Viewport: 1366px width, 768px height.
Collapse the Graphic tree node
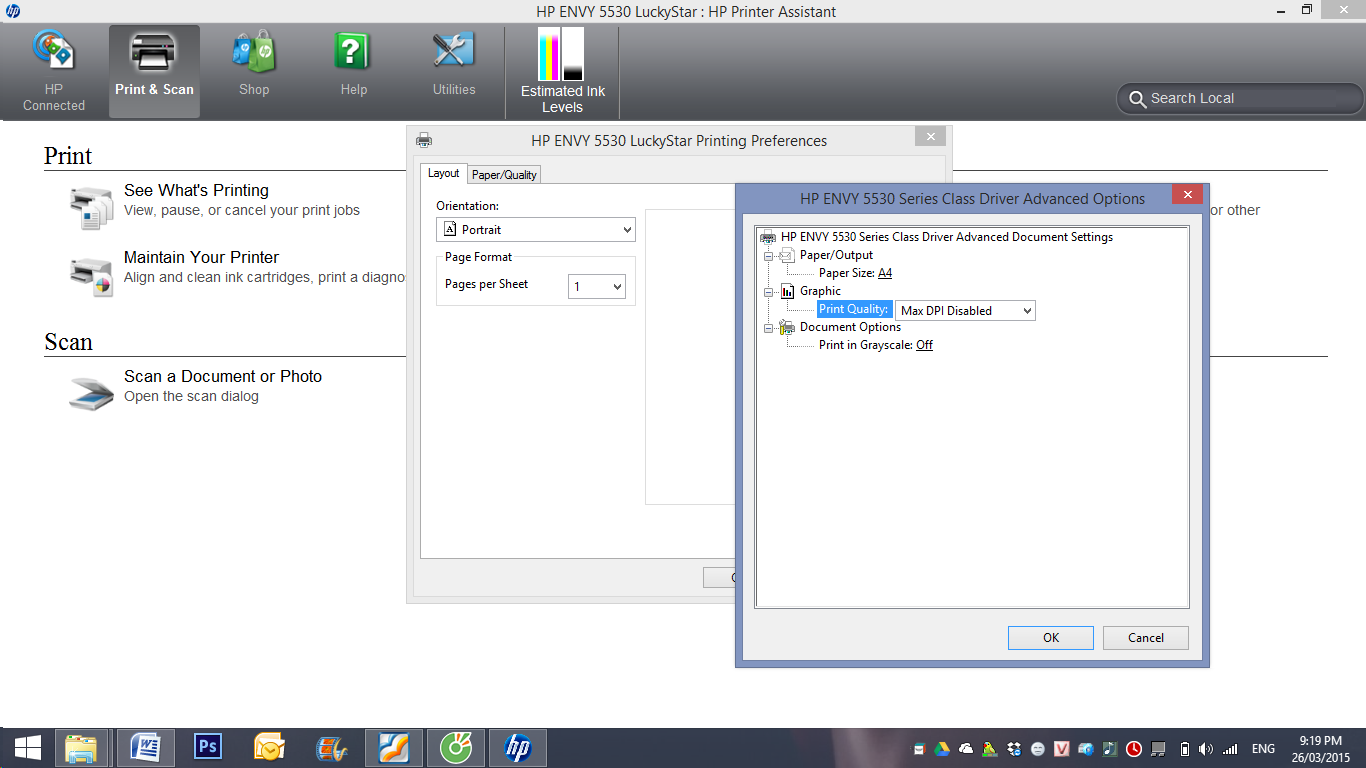(769, 292)
